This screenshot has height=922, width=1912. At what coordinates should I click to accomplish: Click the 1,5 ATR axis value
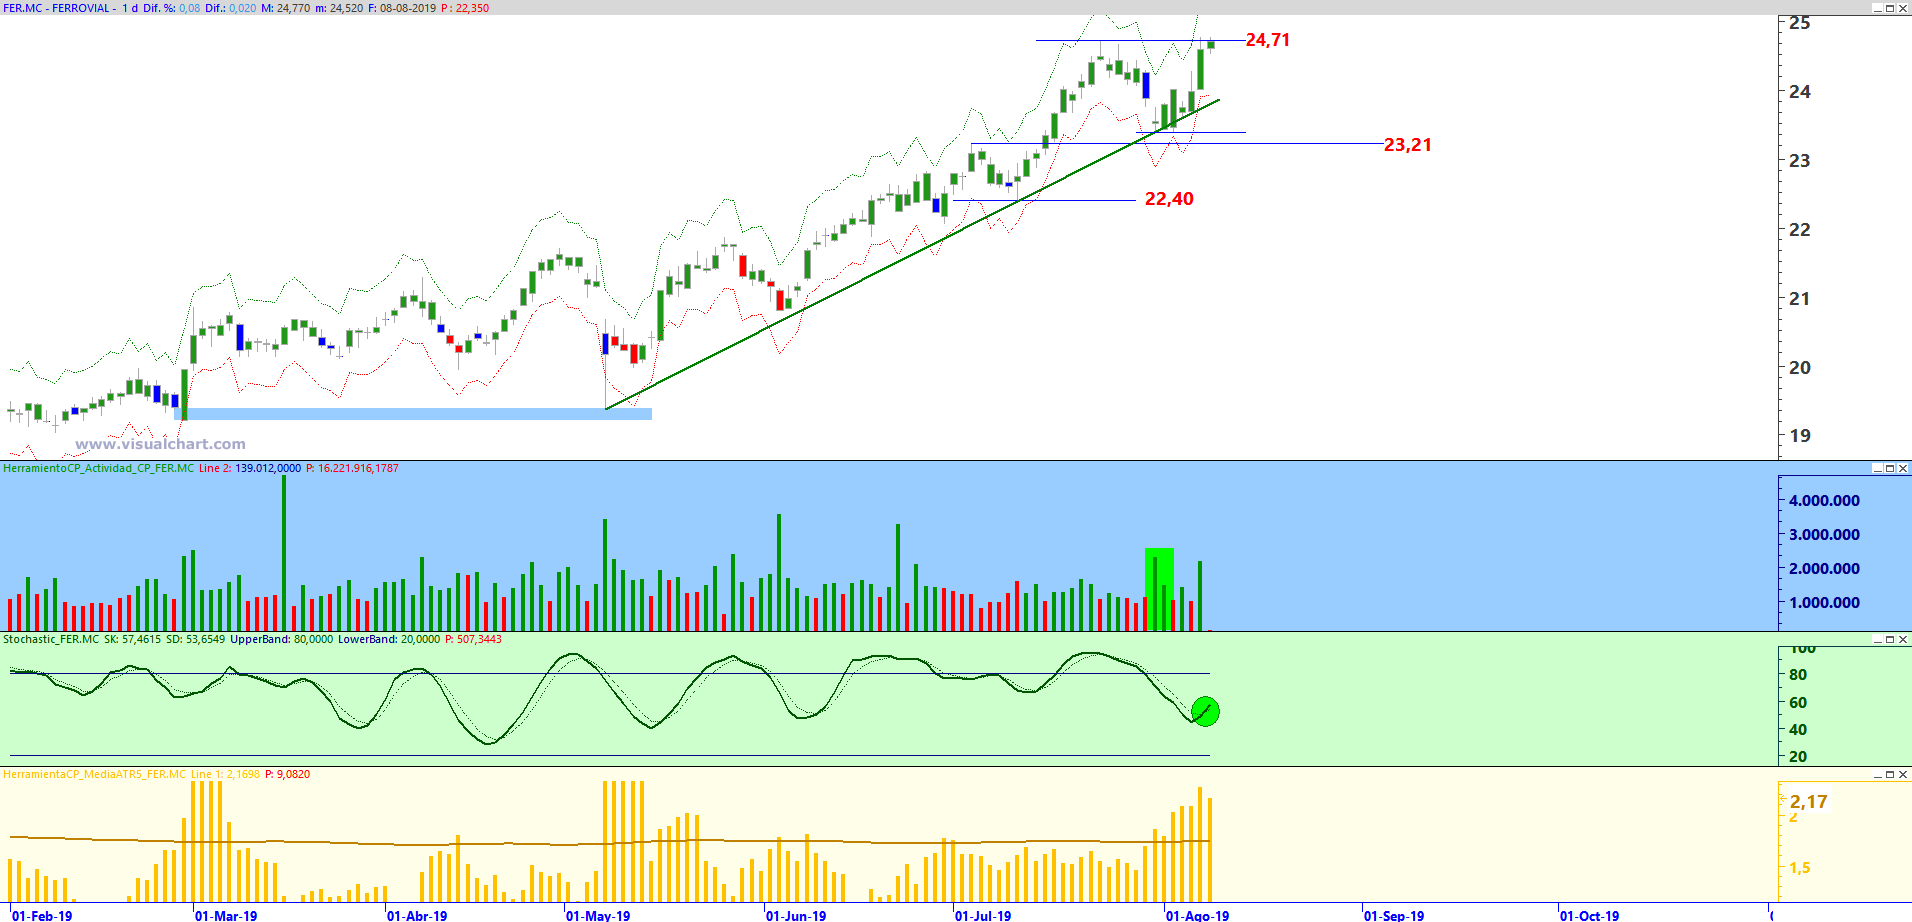[1800, 868]
